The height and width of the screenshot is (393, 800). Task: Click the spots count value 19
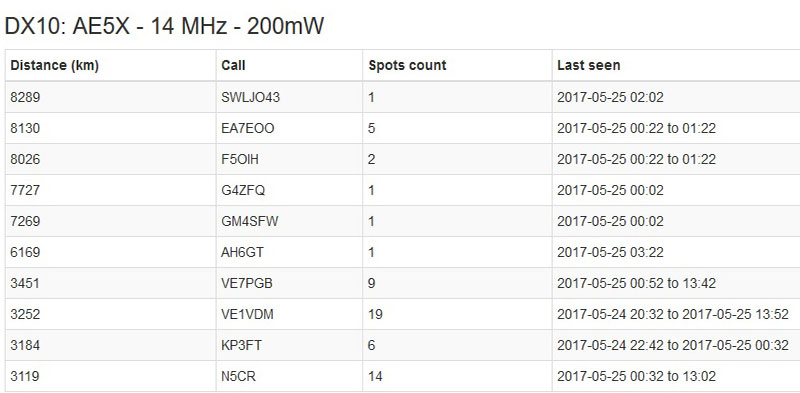pos(376,314)
